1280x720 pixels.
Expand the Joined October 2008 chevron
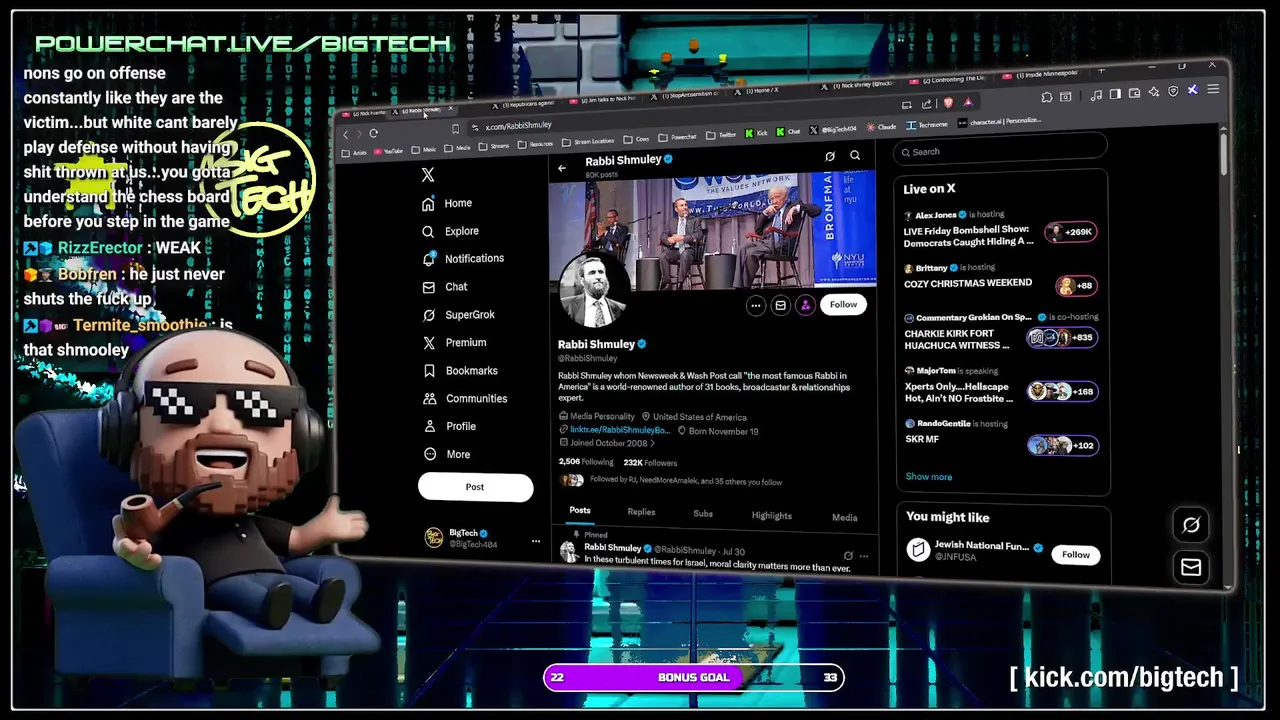(x=653, y=443)
